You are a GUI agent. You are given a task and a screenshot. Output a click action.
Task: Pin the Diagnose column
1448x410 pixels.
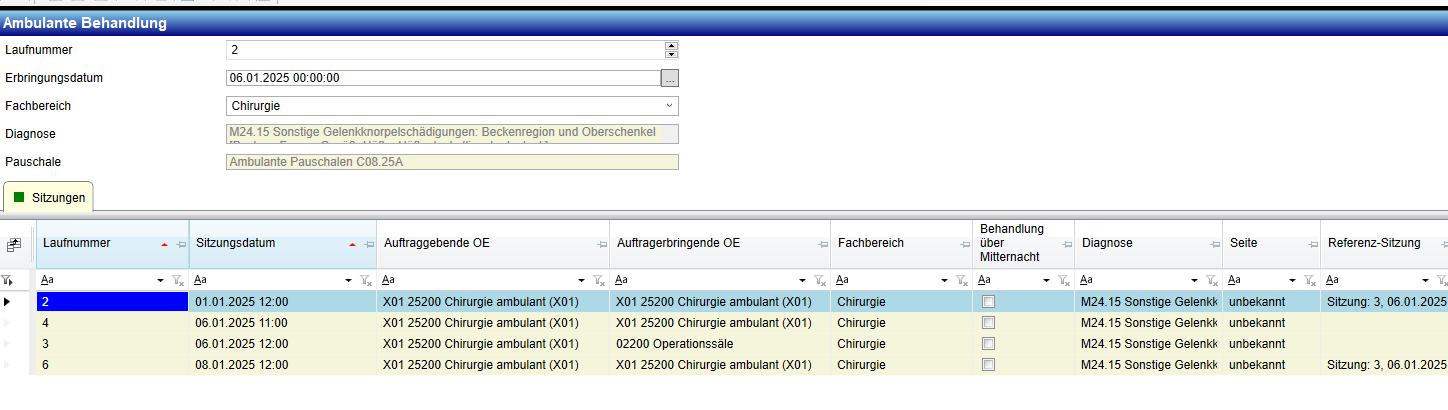coord(1214,244)
